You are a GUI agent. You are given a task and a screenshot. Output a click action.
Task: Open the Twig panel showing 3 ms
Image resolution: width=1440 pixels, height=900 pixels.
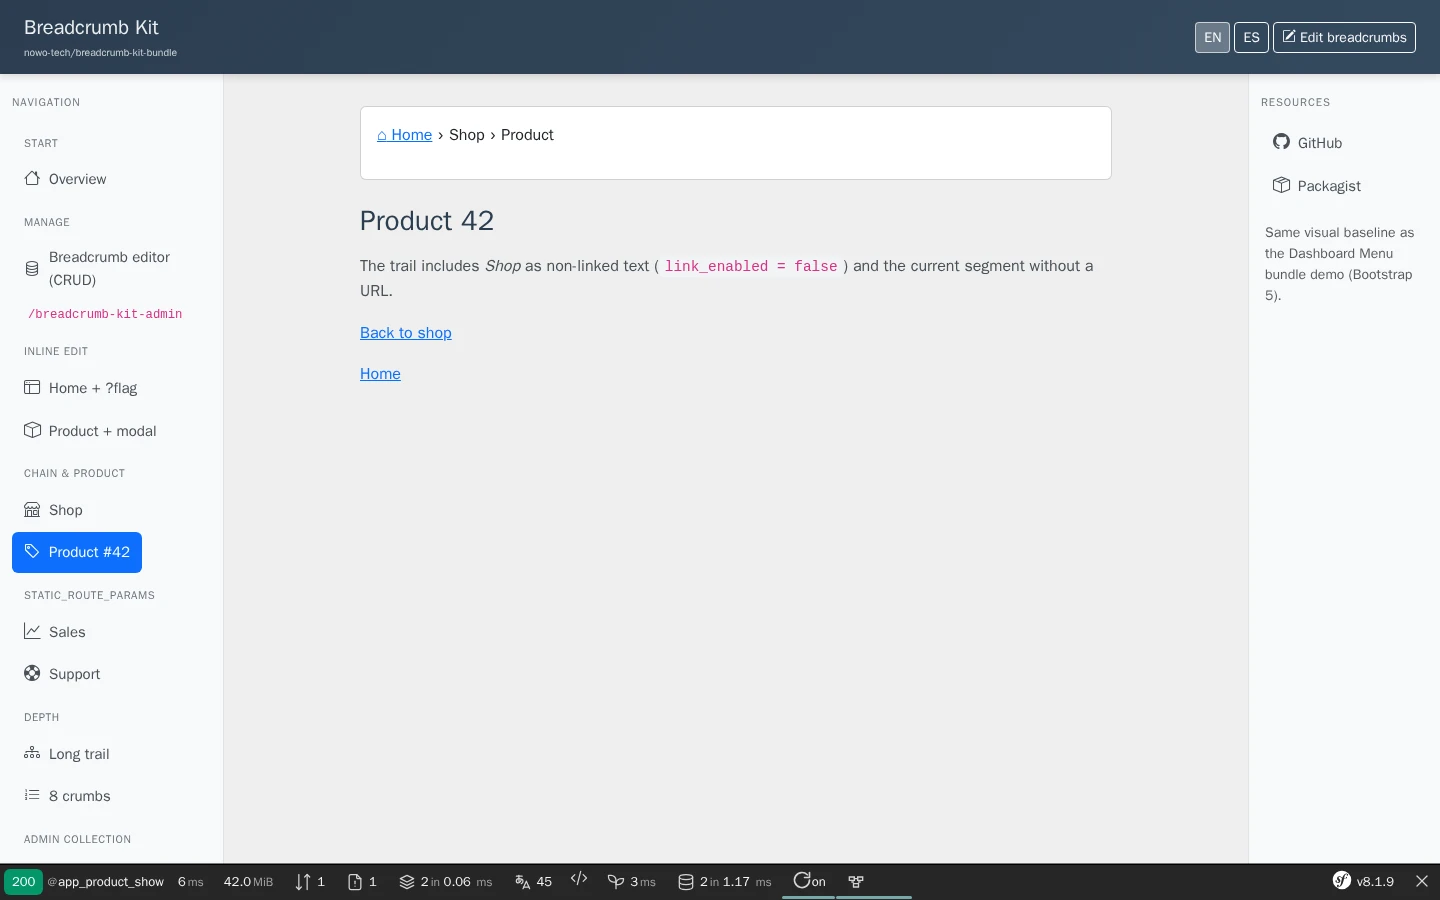[632, 882]
